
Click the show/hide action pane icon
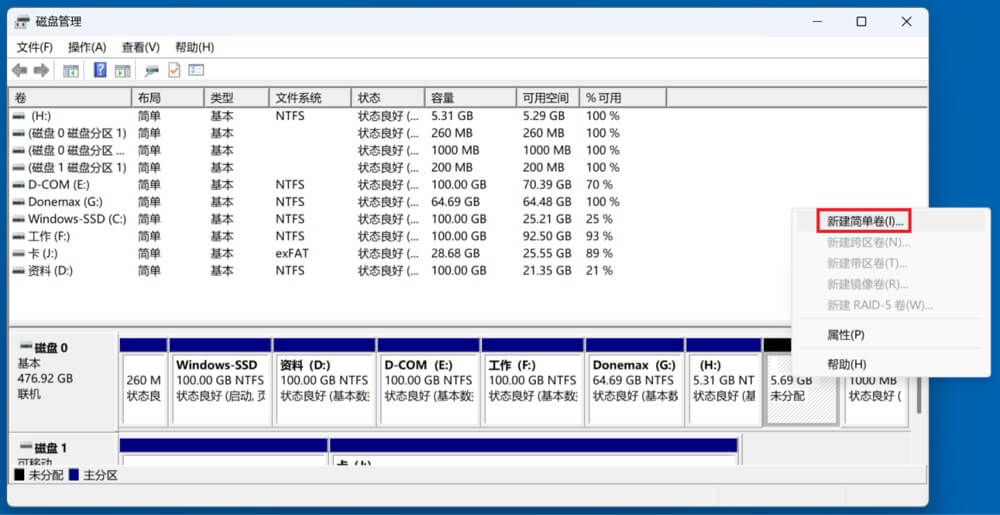click(122, 70)
